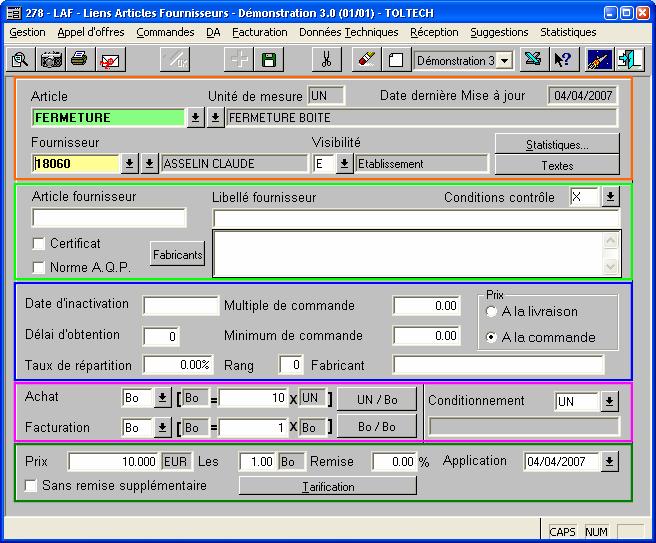Click the context help question-mark icon

[x=563, y=60]
